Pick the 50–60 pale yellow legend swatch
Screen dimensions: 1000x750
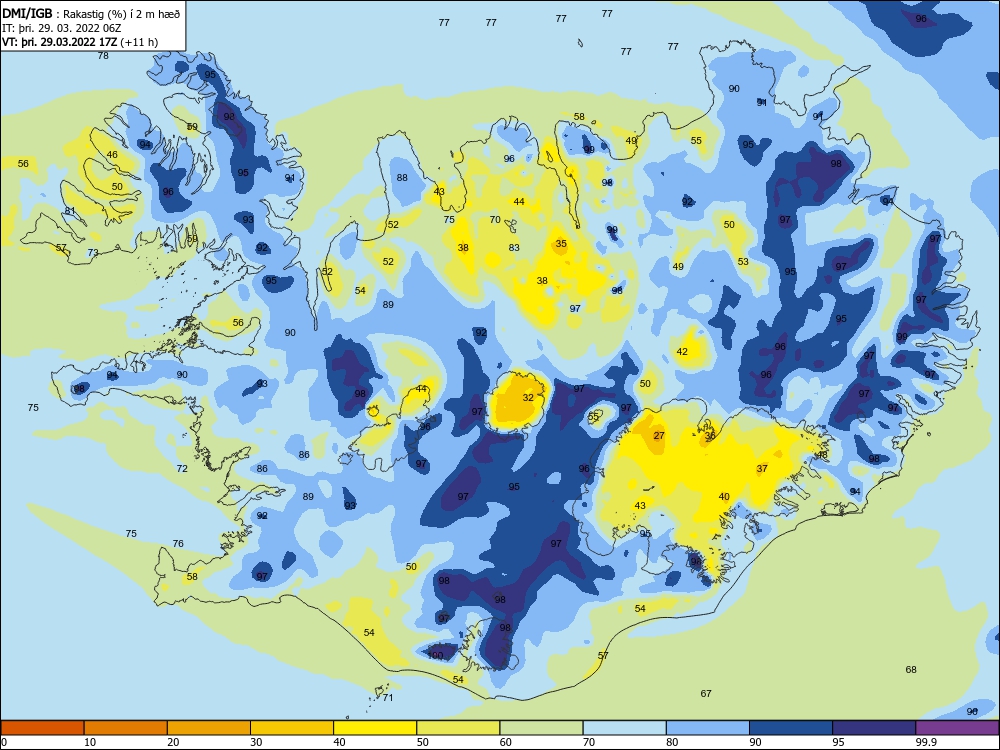click(459, 728)
